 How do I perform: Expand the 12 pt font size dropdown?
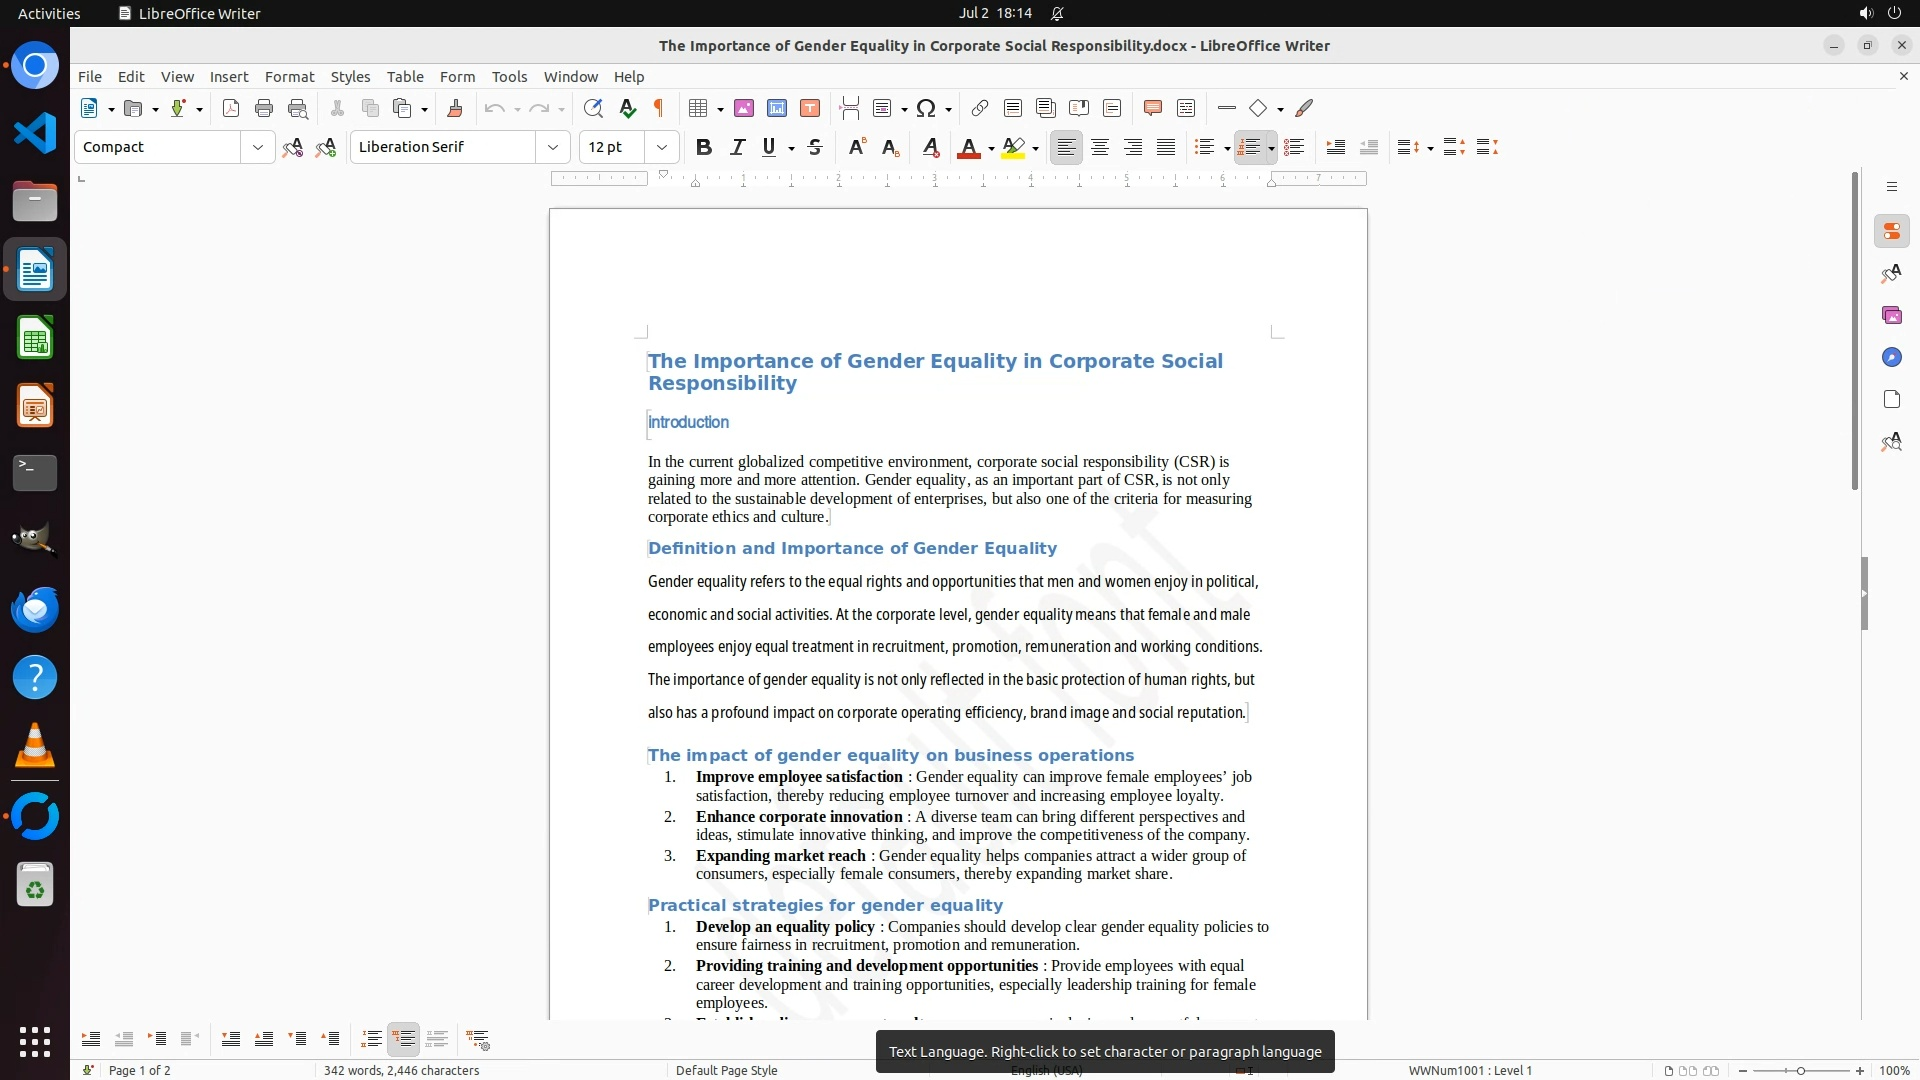tap(662, 148)
